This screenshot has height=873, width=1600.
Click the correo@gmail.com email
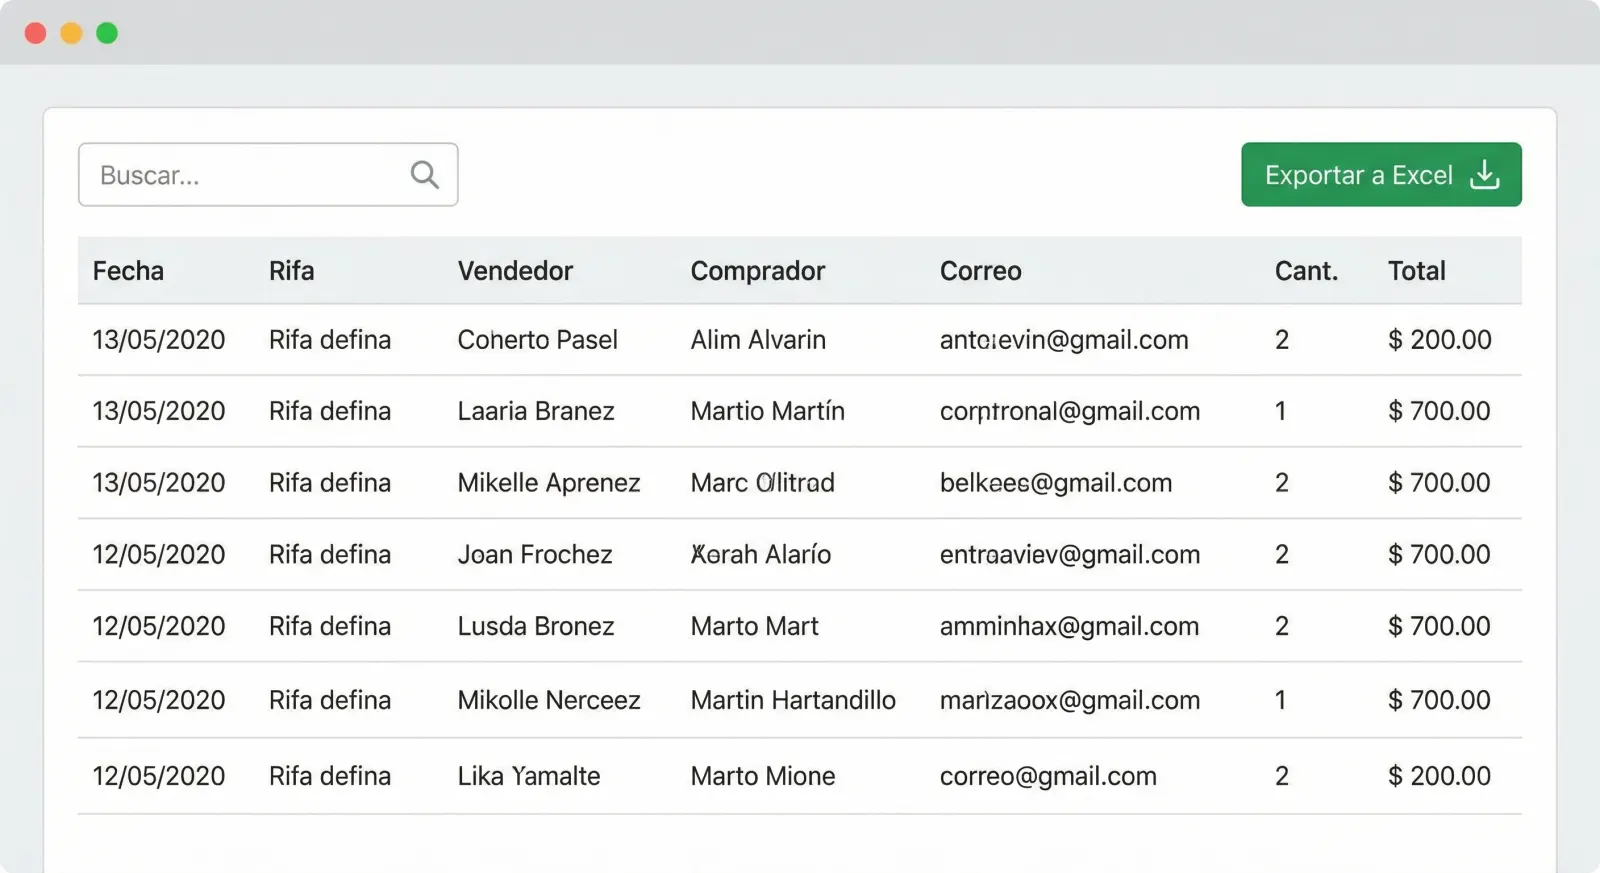pos(1048,776)
